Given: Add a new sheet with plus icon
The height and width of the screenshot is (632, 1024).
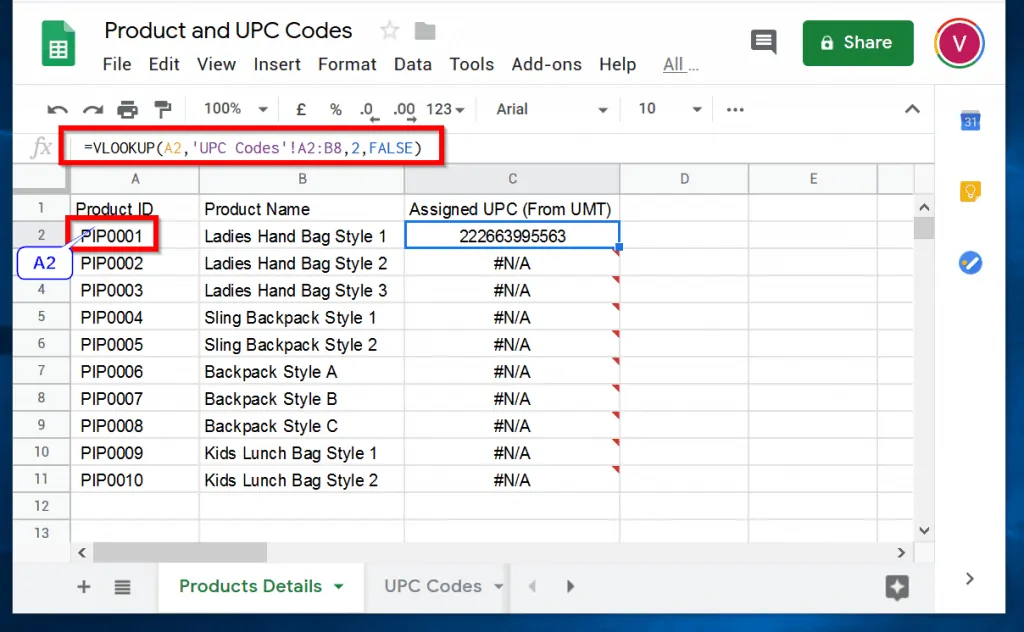Looking at the screenshot, I should click(84, 586).
